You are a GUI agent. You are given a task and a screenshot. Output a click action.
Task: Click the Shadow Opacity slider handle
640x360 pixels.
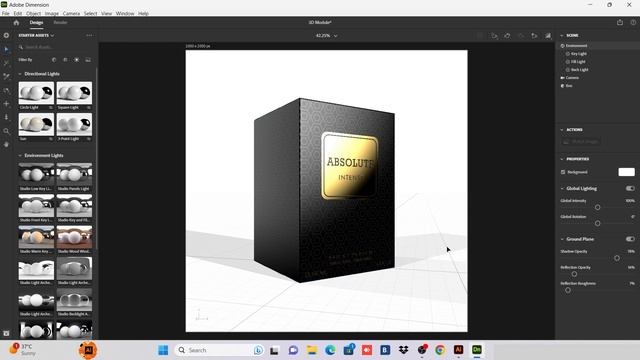pyautogui.click(x=617, y=258)
